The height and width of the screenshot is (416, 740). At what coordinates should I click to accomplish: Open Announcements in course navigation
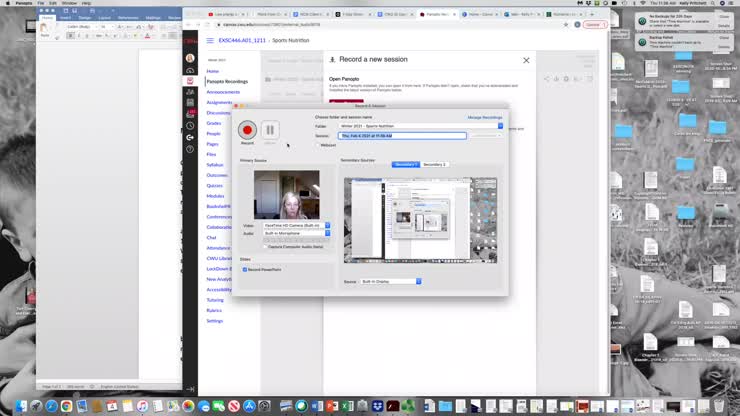(x=223, y=92)
